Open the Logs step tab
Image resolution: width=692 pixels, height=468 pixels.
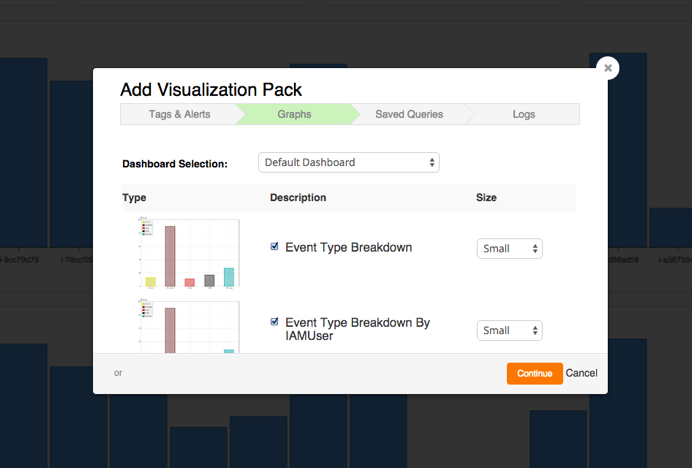(x=524, y=114)
